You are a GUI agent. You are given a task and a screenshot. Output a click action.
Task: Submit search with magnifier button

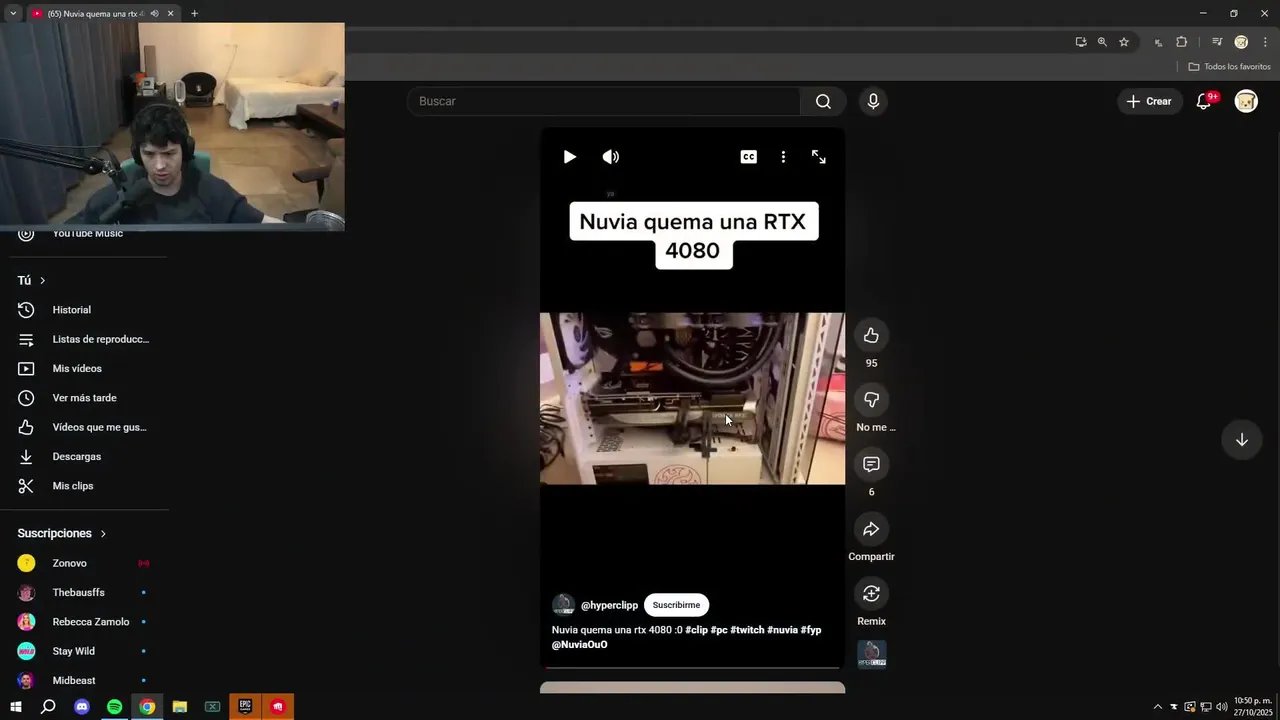tap(823, 101)
